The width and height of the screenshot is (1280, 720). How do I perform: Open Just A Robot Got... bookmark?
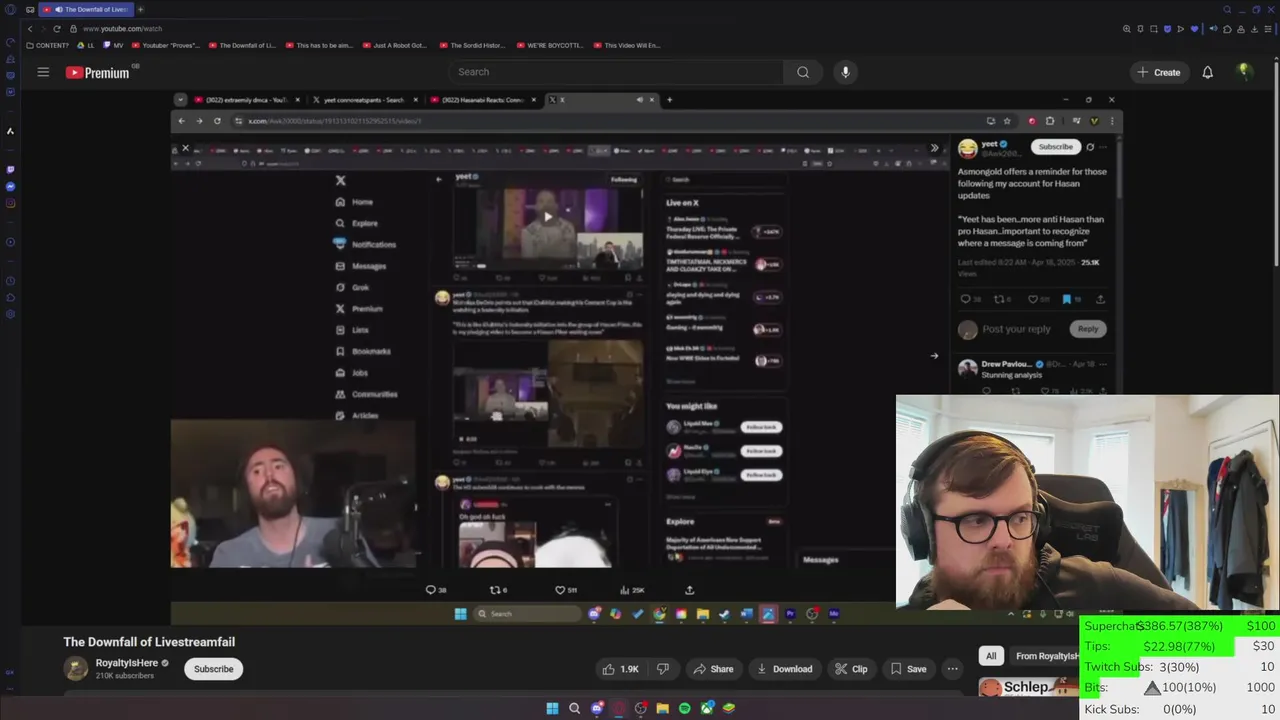pyautogui.click(x=395, y=45)
